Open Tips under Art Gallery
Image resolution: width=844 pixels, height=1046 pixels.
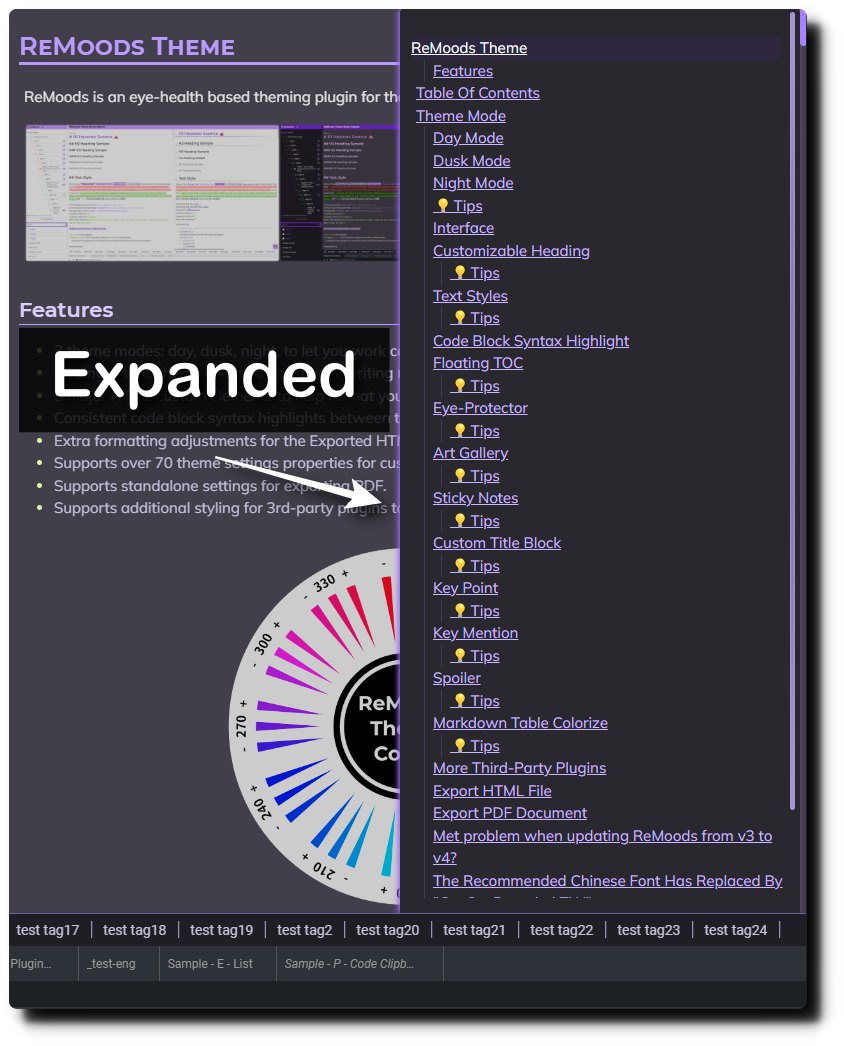475,476
